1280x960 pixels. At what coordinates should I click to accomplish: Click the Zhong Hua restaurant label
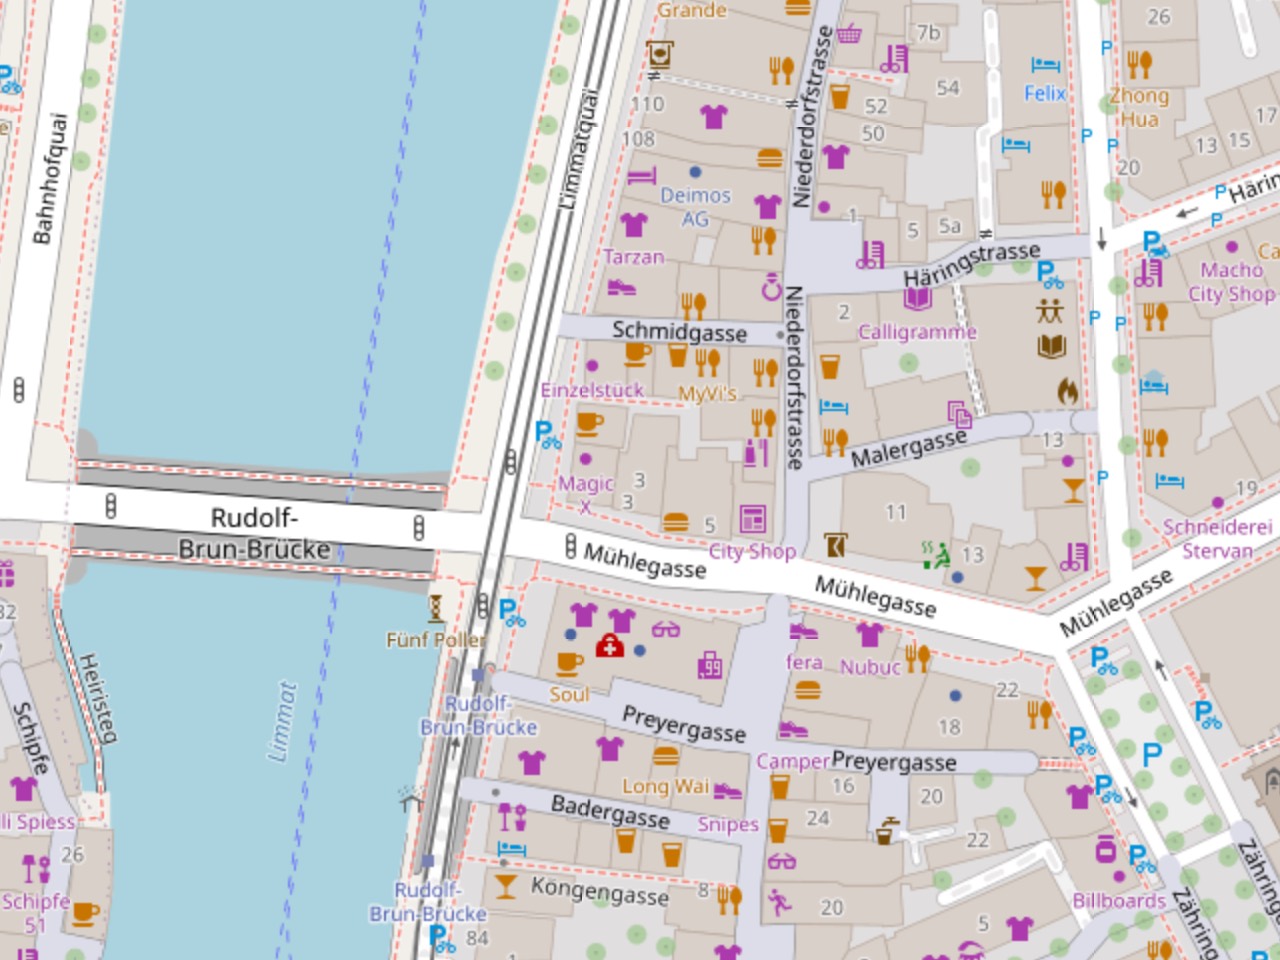pos(1139,107)
